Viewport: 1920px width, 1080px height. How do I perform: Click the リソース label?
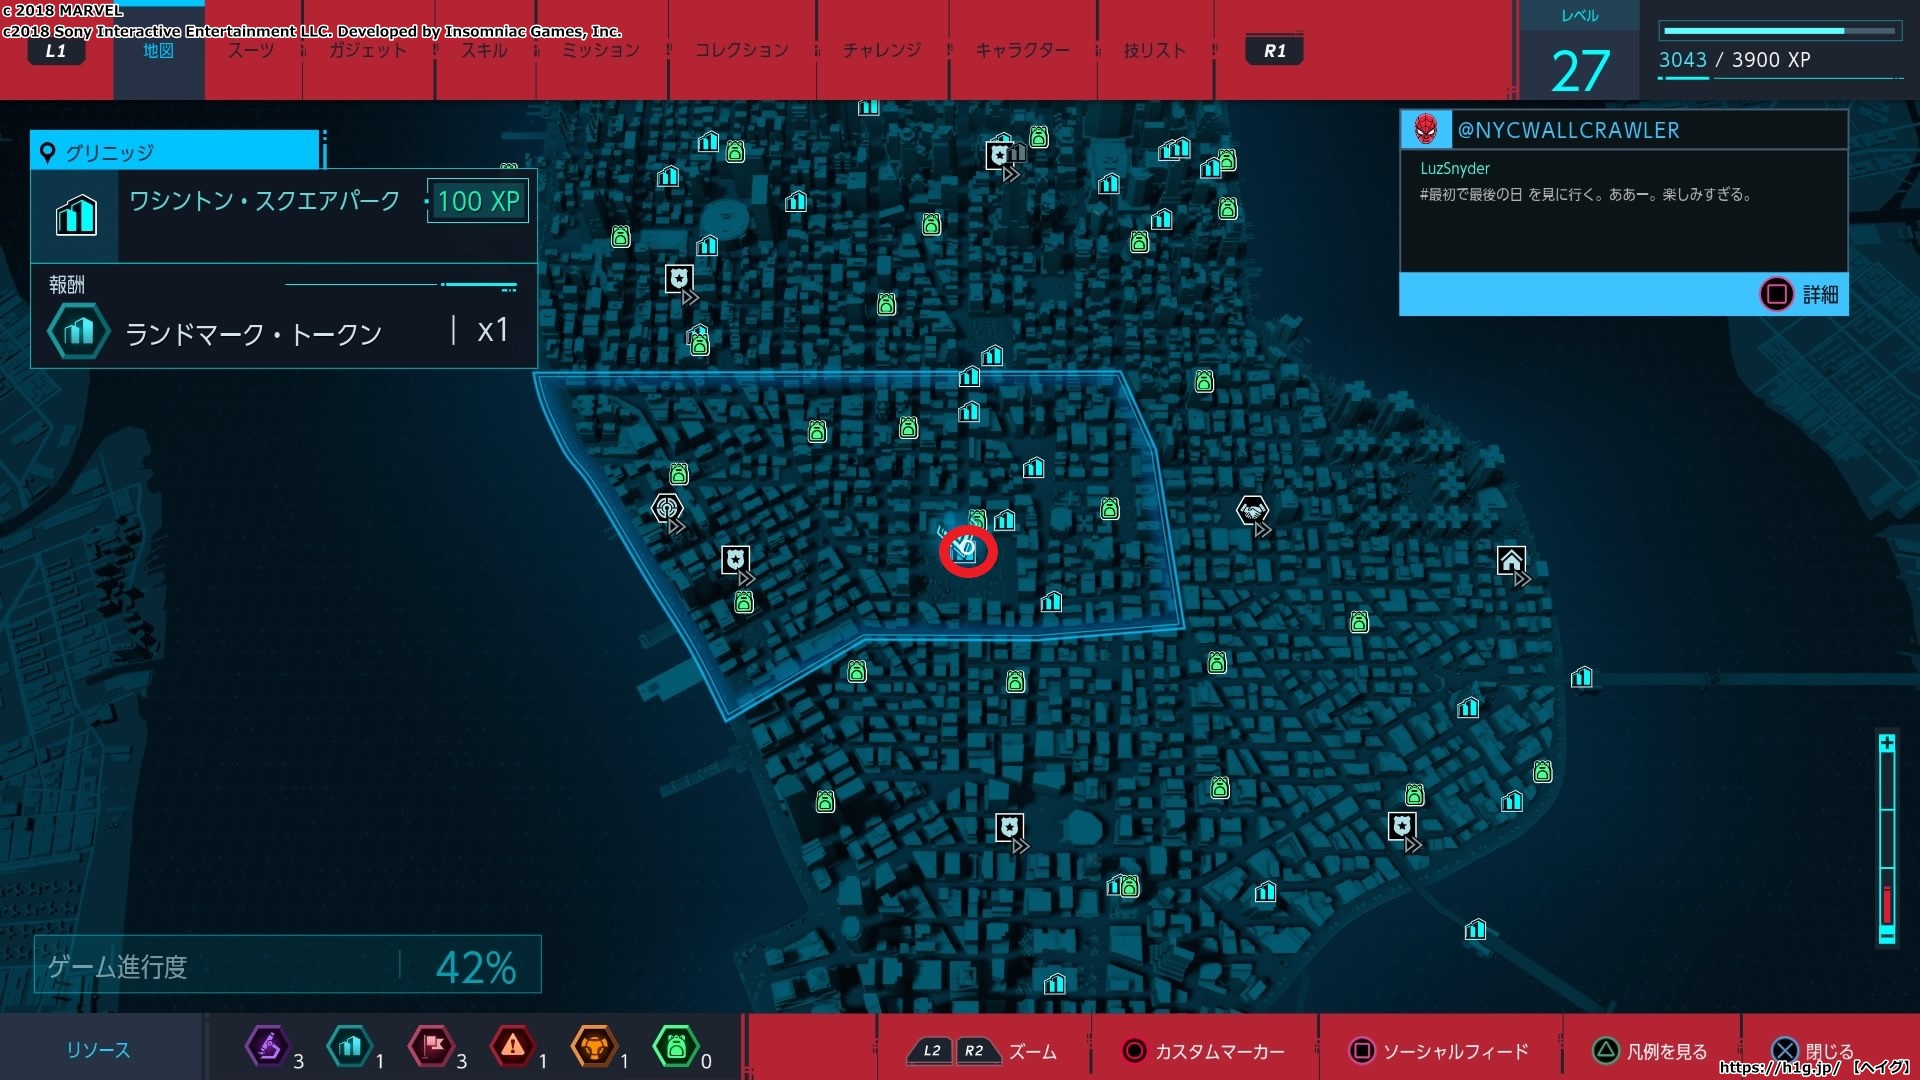(98, 1050)
